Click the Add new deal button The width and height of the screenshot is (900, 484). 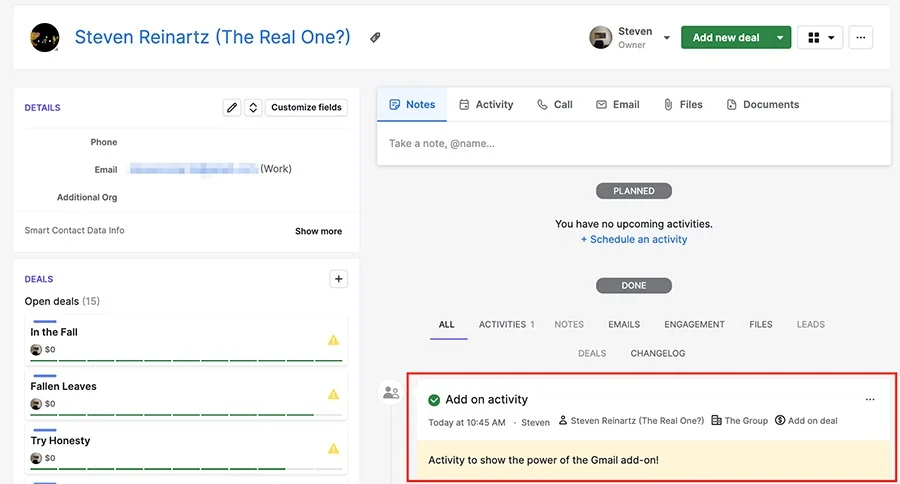[x=726, y=37]
